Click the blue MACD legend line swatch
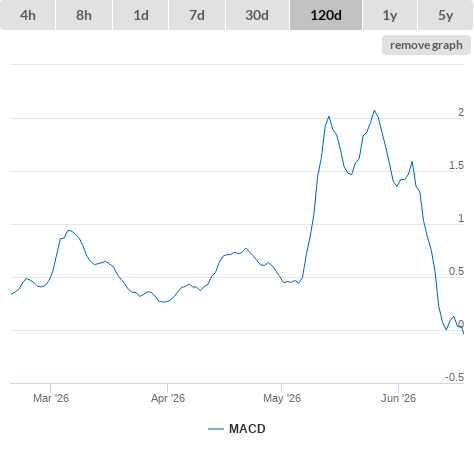 (x=216, y=429)
